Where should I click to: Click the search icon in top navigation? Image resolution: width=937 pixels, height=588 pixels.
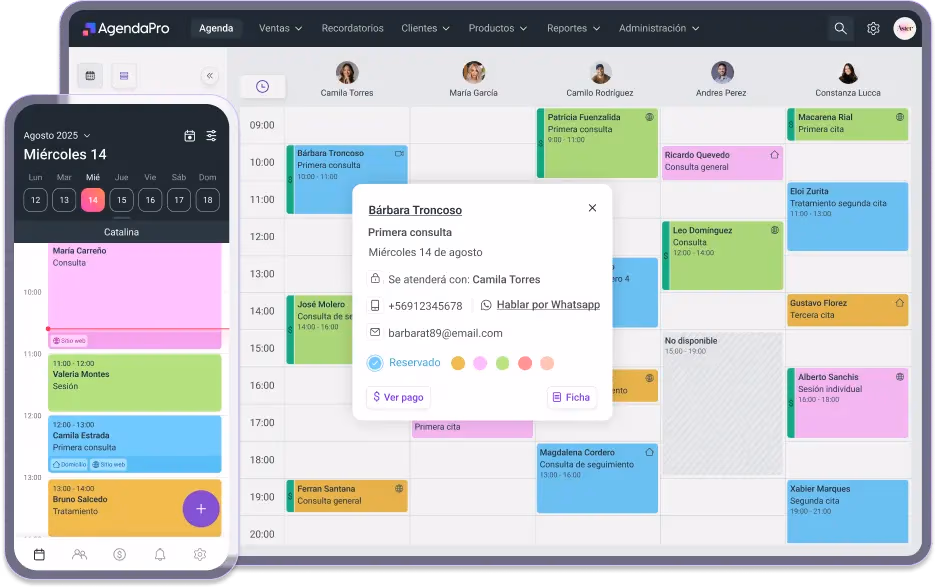coord(840,29)
